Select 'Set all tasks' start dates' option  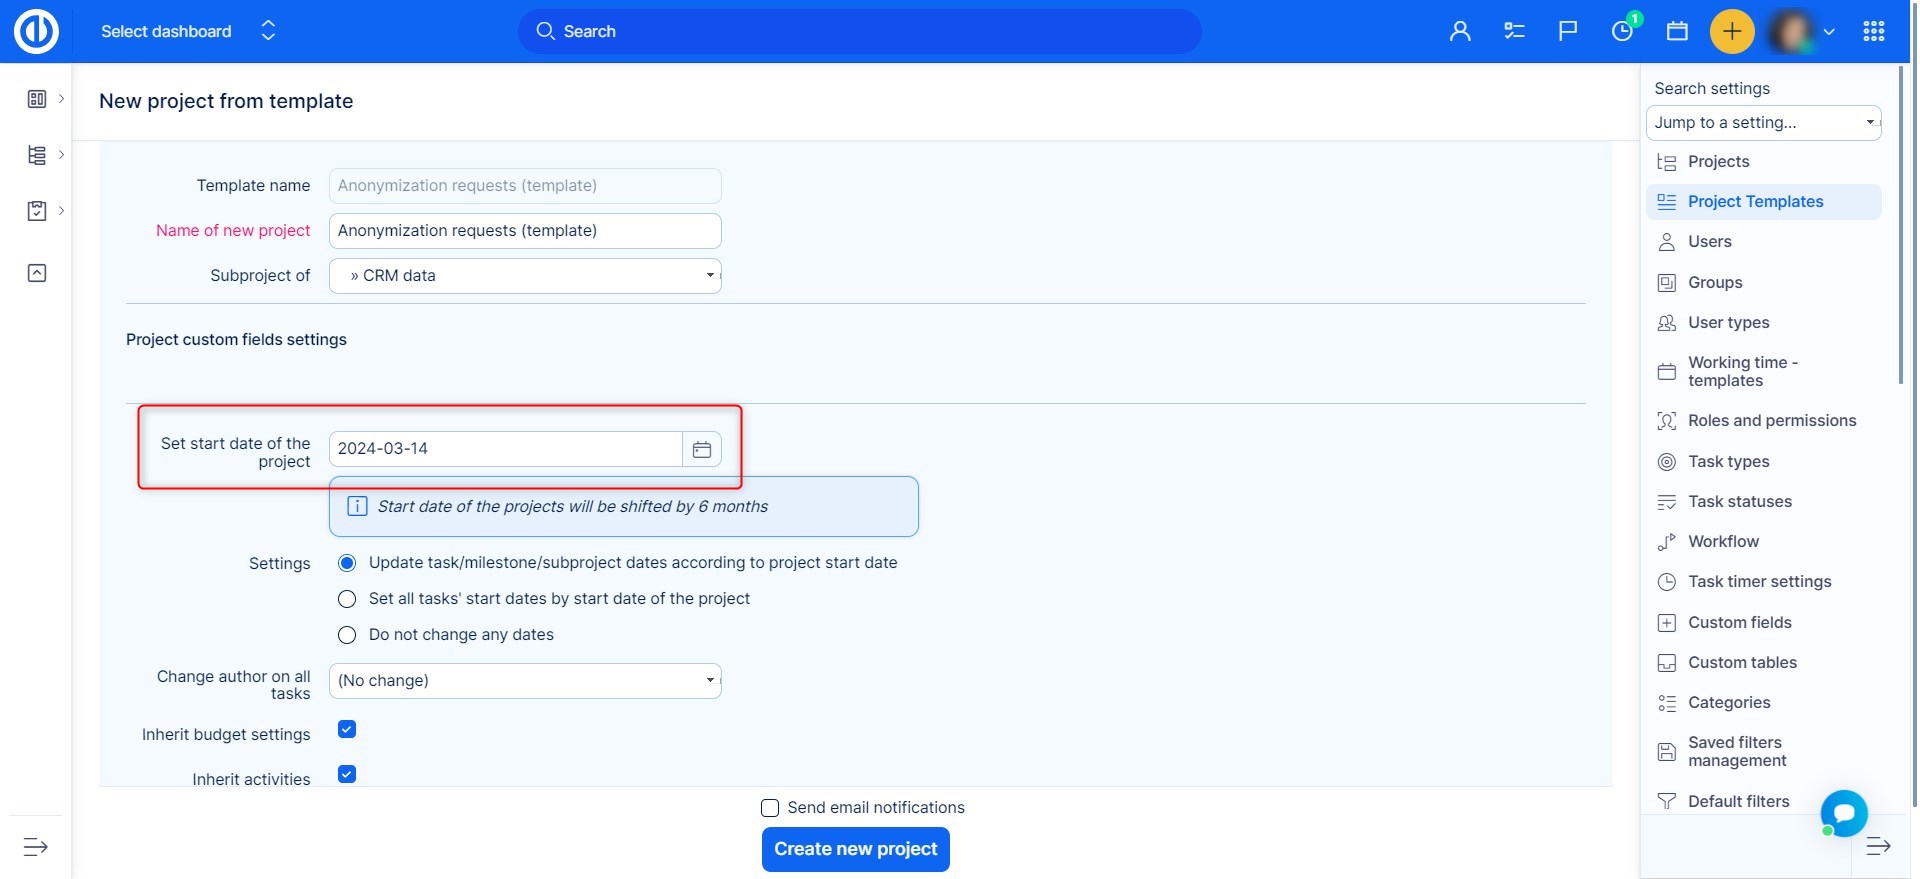tap(347, 599)
